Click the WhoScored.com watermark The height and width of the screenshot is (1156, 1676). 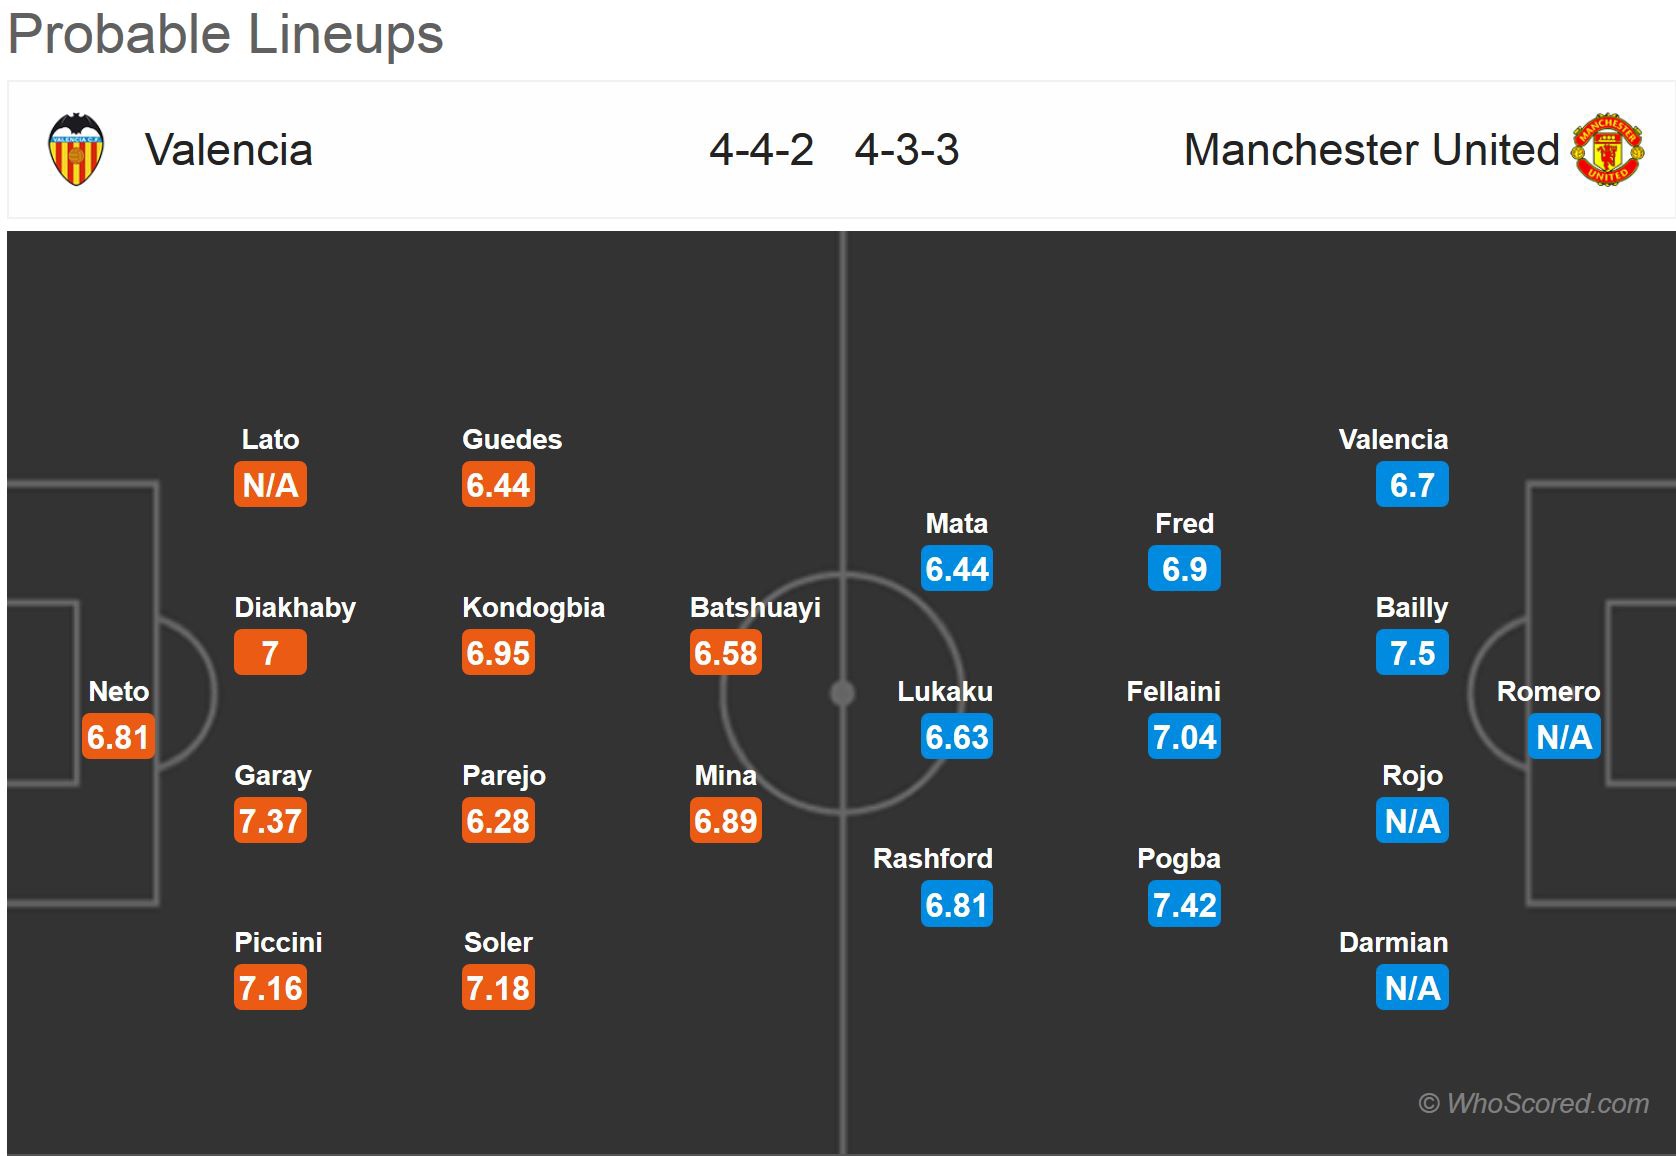(x=1534, y=1103)
